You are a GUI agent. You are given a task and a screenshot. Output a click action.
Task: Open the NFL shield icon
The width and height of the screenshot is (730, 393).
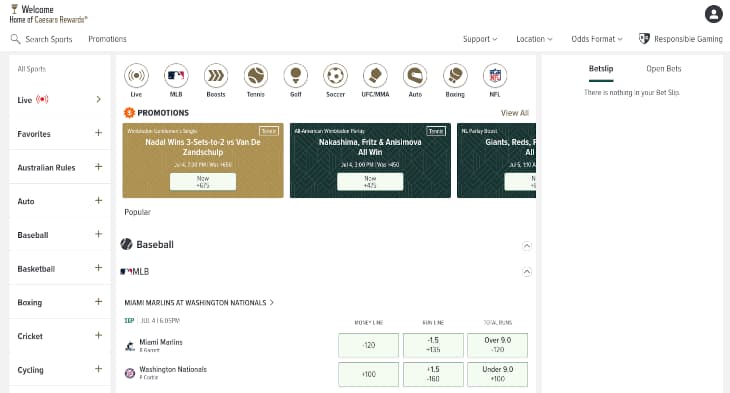click(x=495, y=75)
